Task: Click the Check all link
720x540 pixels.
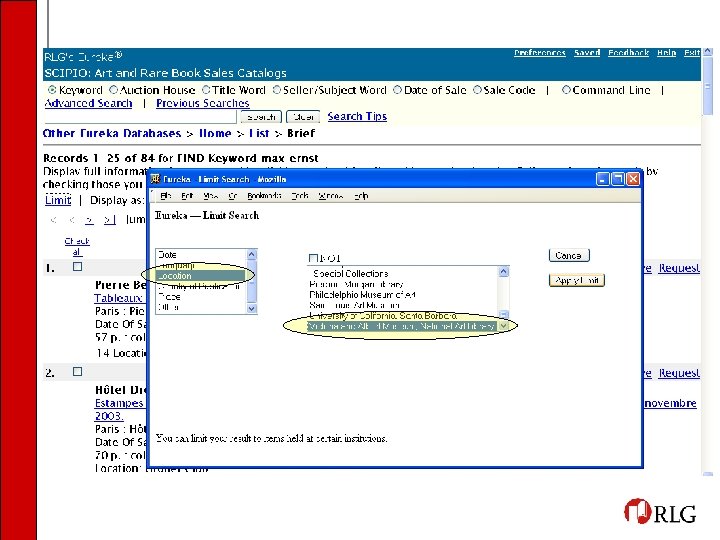Action: 77,246
